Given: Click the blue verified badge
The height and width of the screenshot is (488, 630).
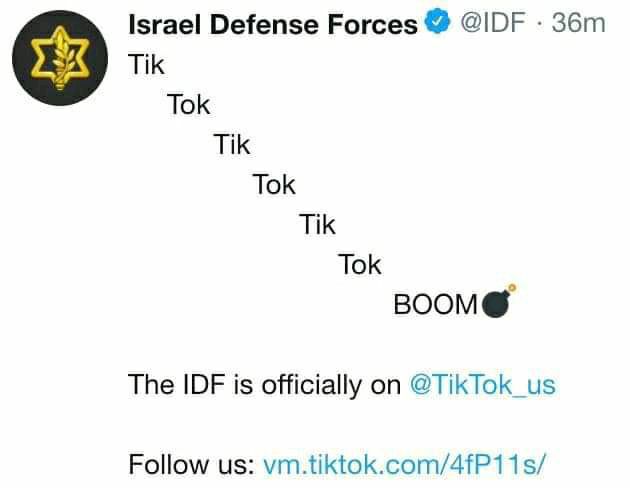Looking at the screenshot, I should 438,22.
